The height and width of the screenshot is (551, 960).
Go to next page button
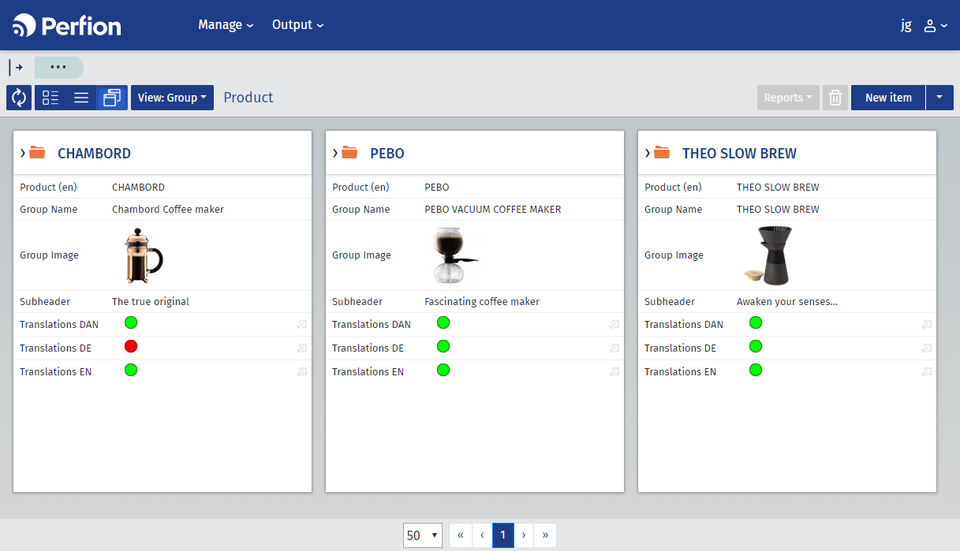tap(523, 535)
